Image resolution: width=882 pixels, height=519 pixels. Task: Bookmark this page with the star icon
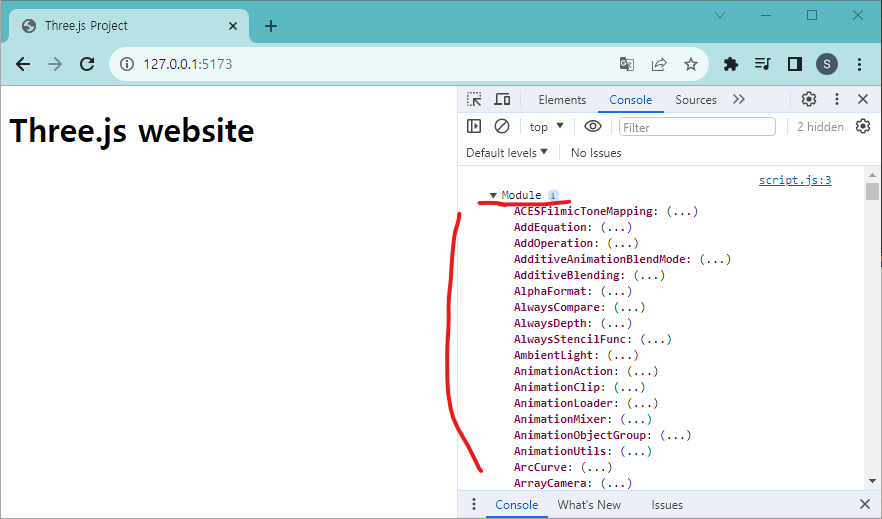tap(691, 64)
